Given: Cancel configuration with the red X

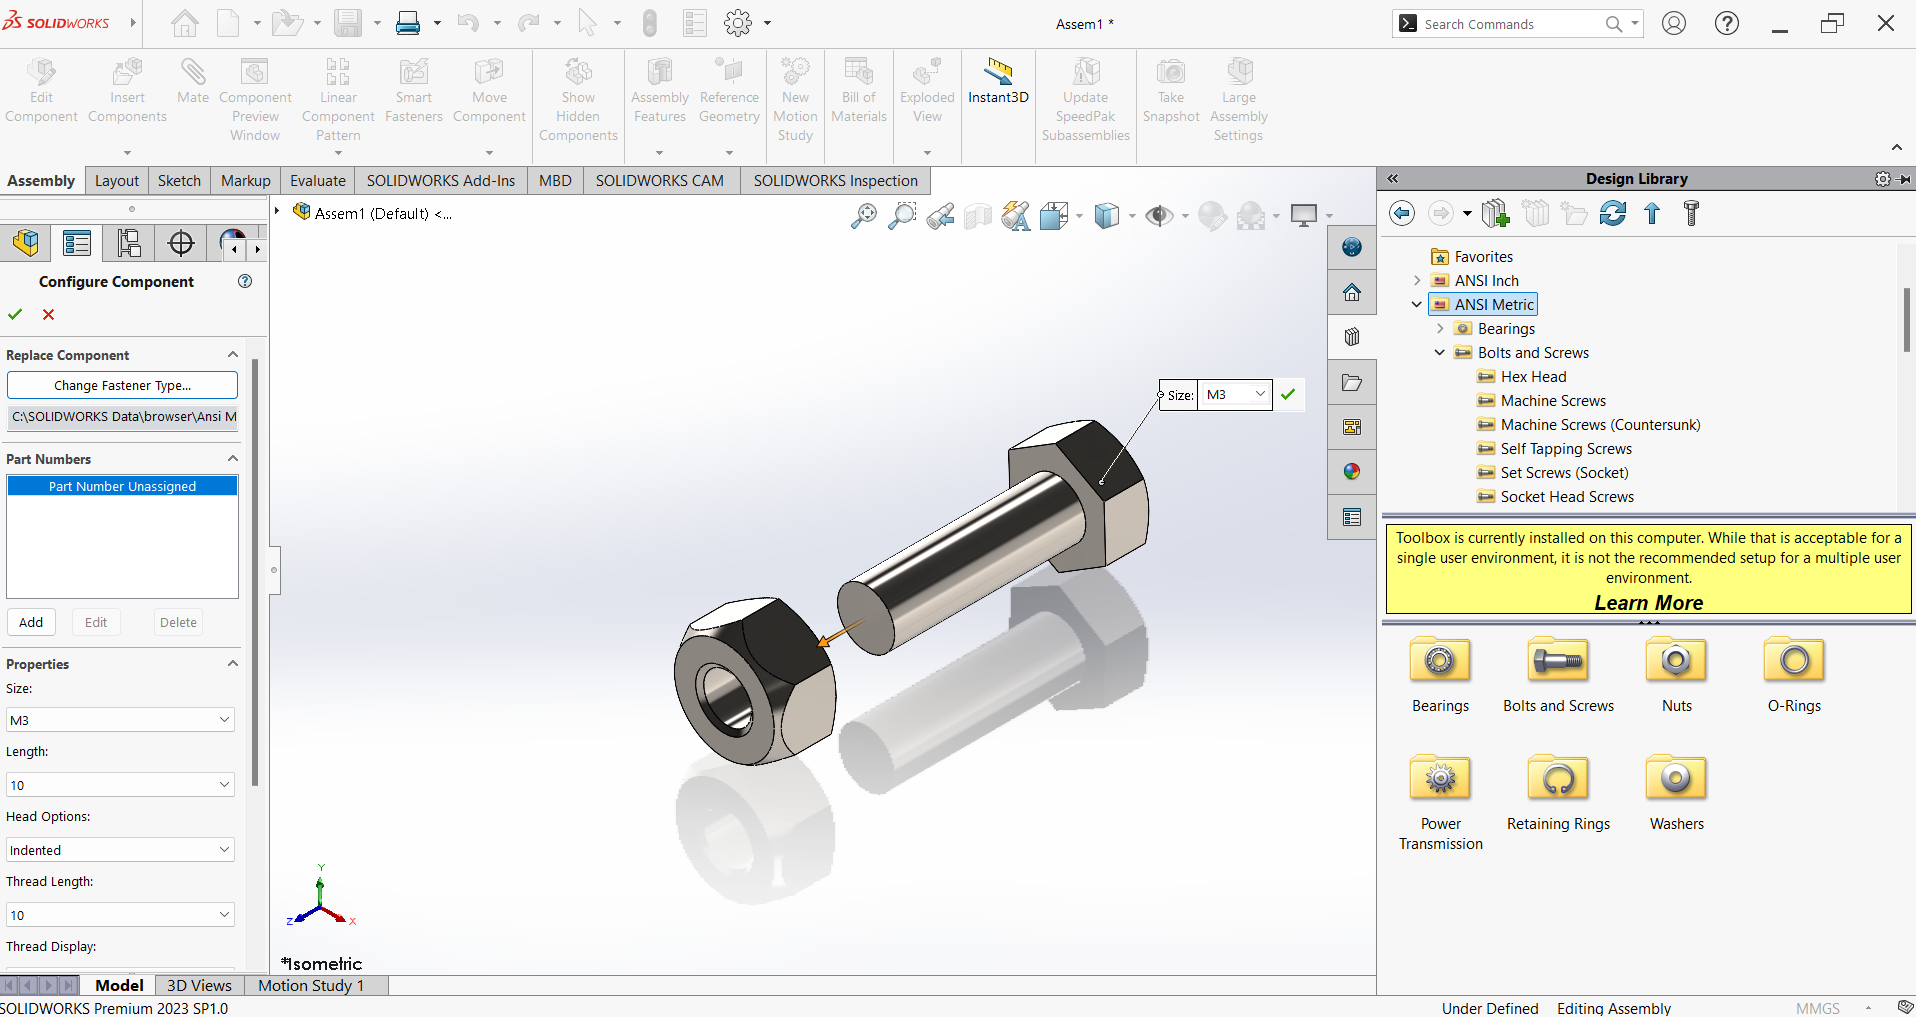Looking at the screenshot, I should click(x=48, y=314).
